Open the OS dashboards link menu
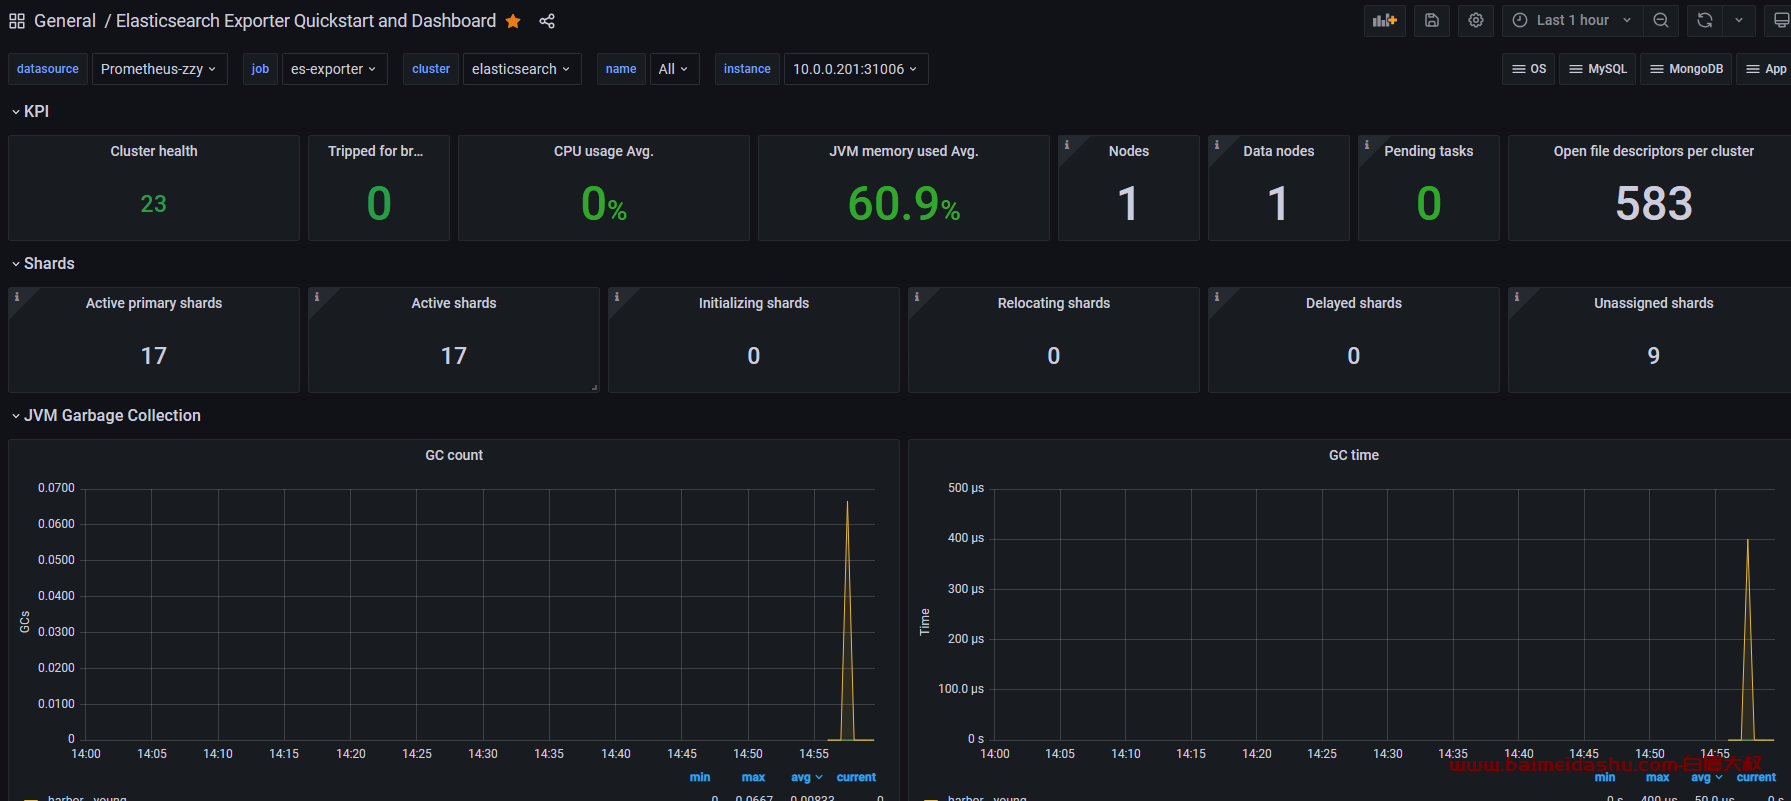This screenshot has height=801, width=1791. [1529, 69]
